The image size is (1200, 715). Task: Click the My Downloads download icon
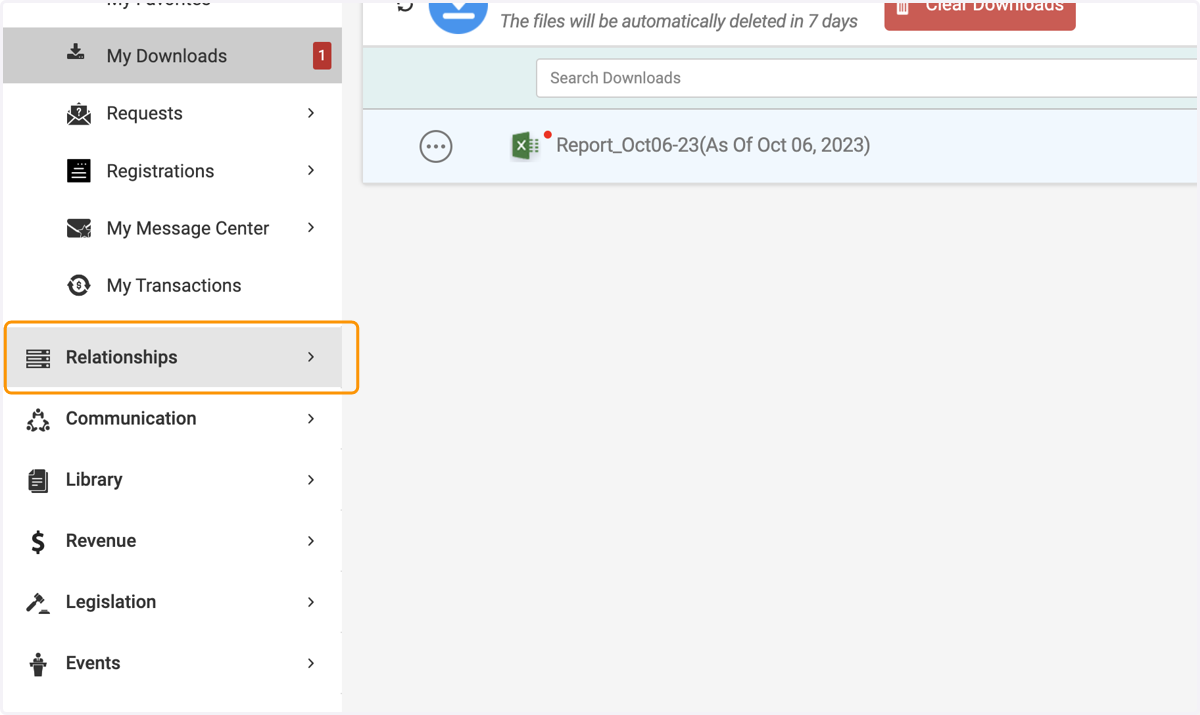pos(76,53)
